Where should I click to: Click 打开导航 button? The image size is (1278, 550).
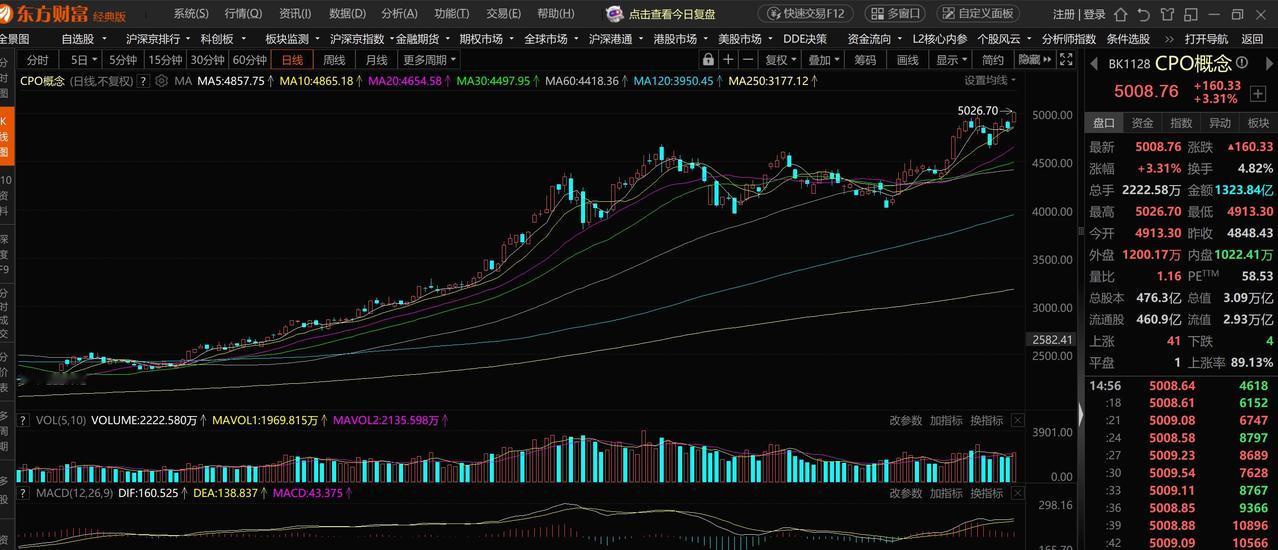[1206, 39]
